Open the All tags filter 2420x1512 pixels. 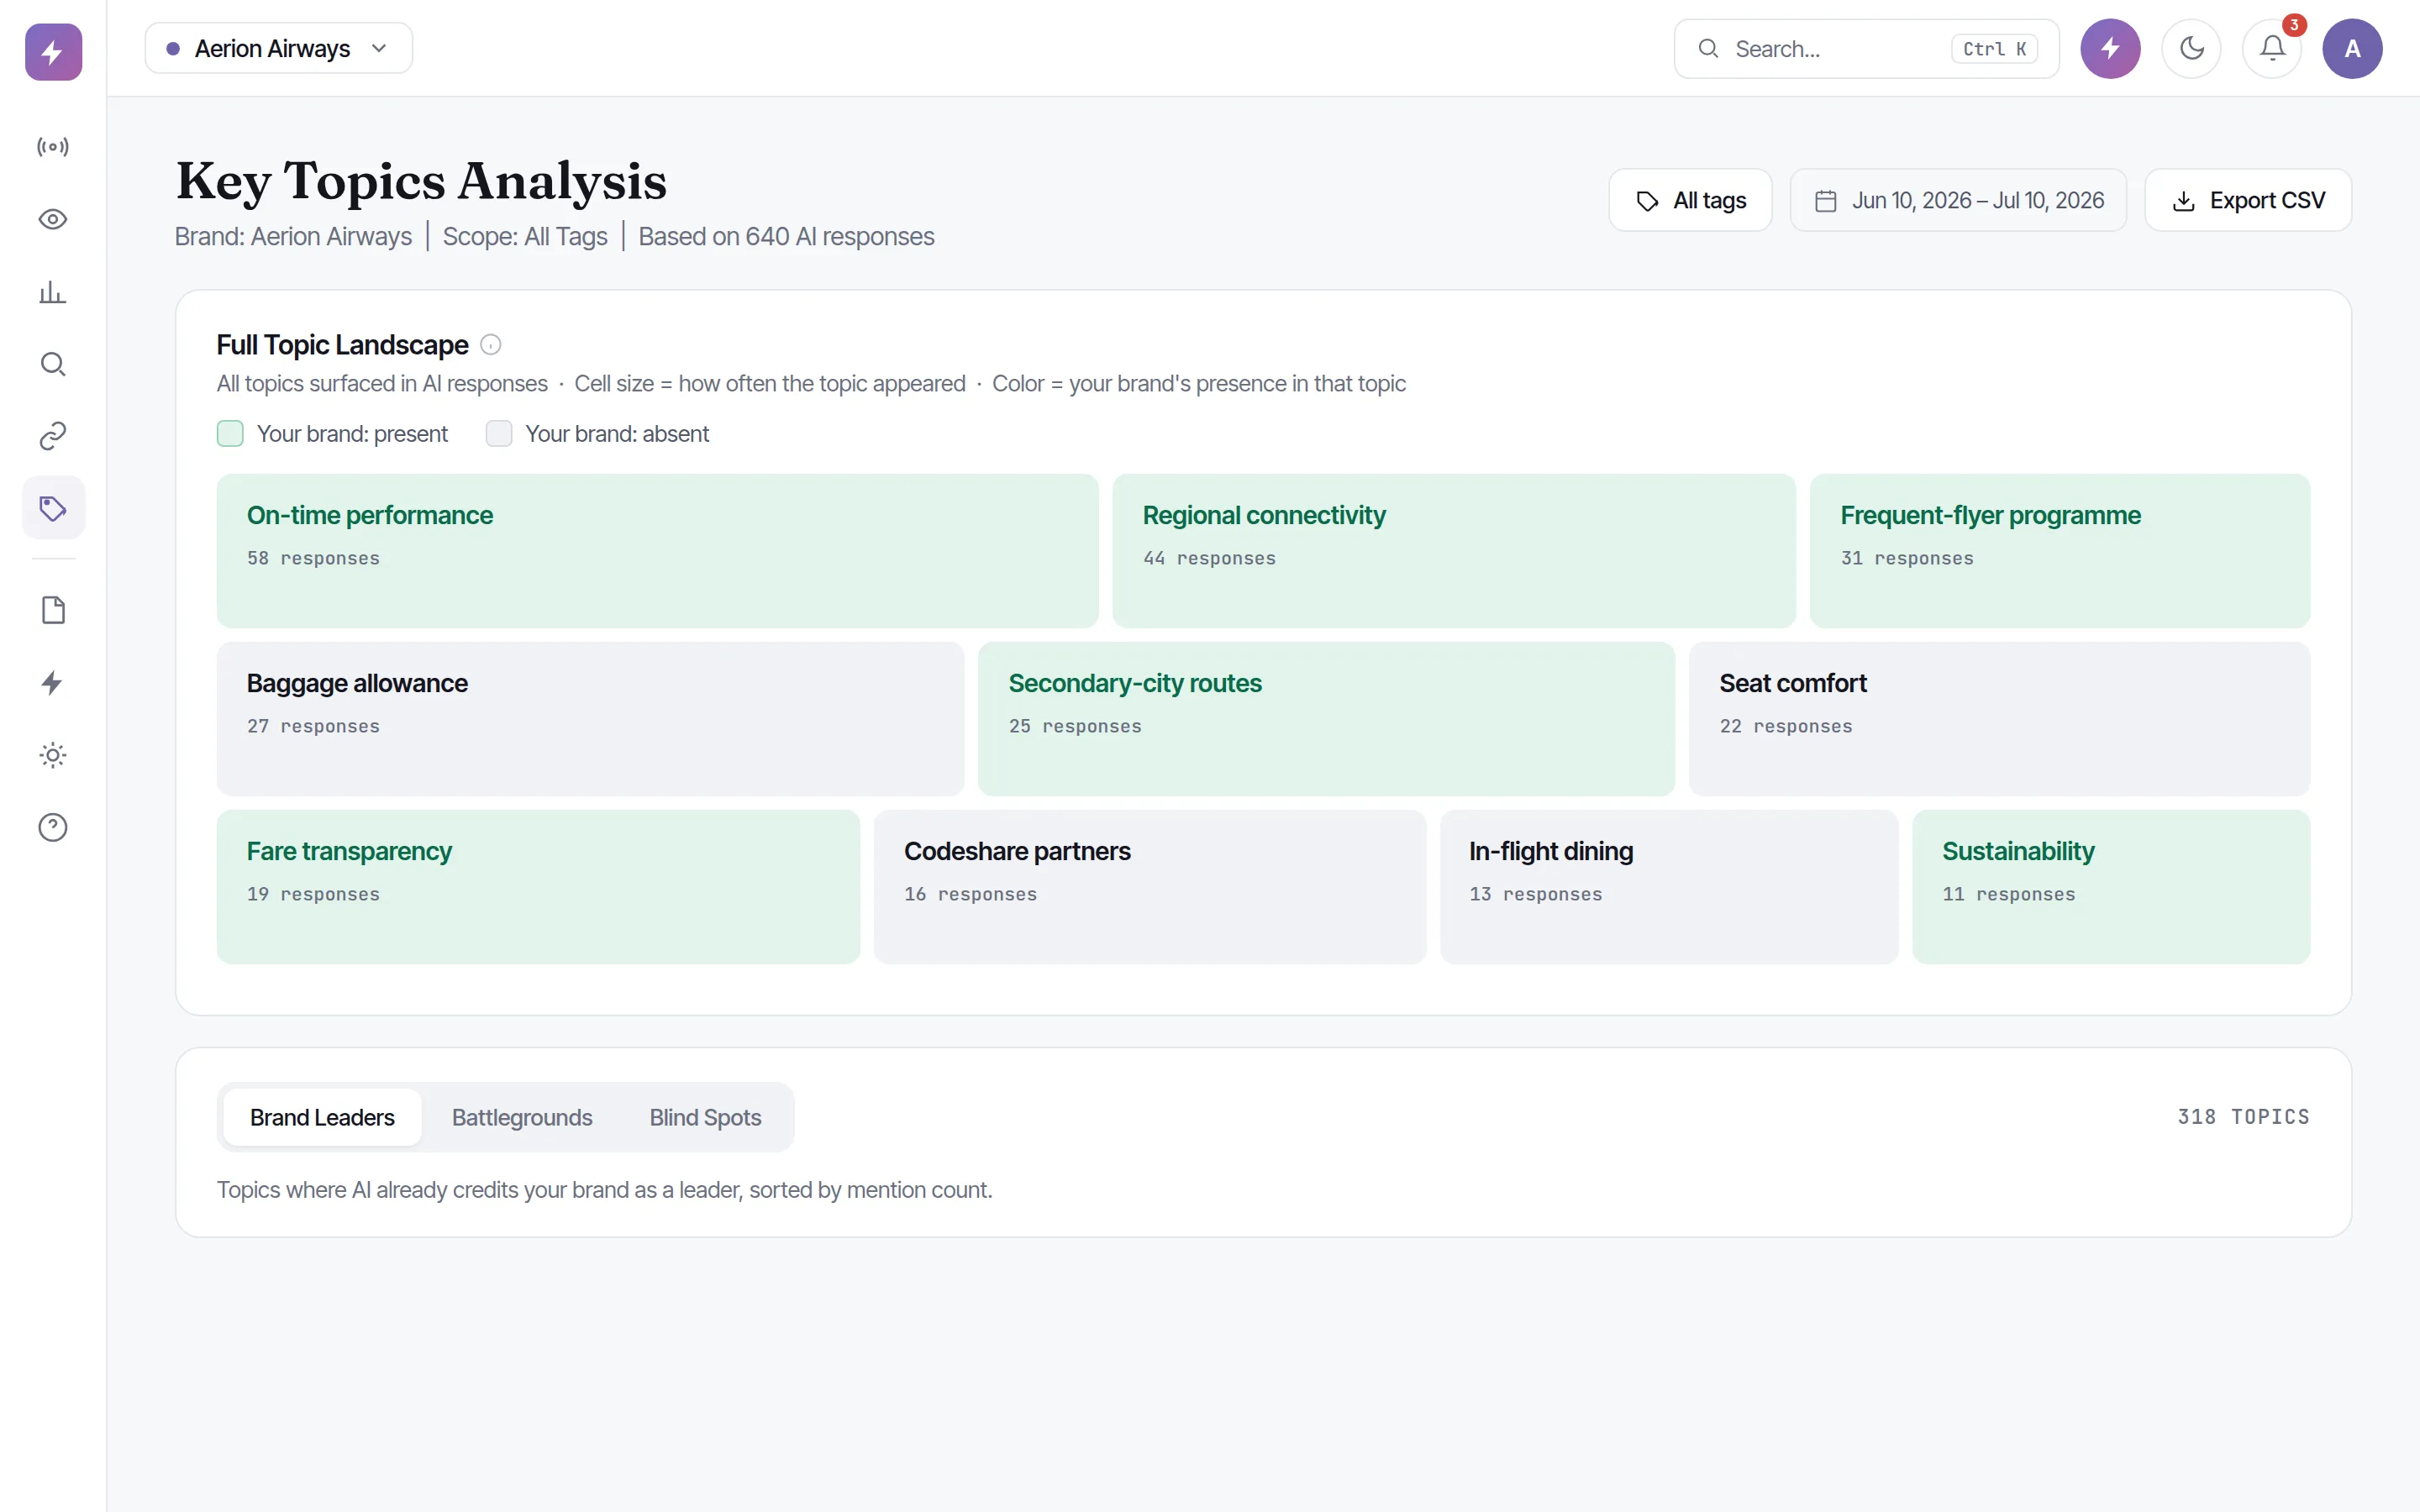tap(1690, 200)
